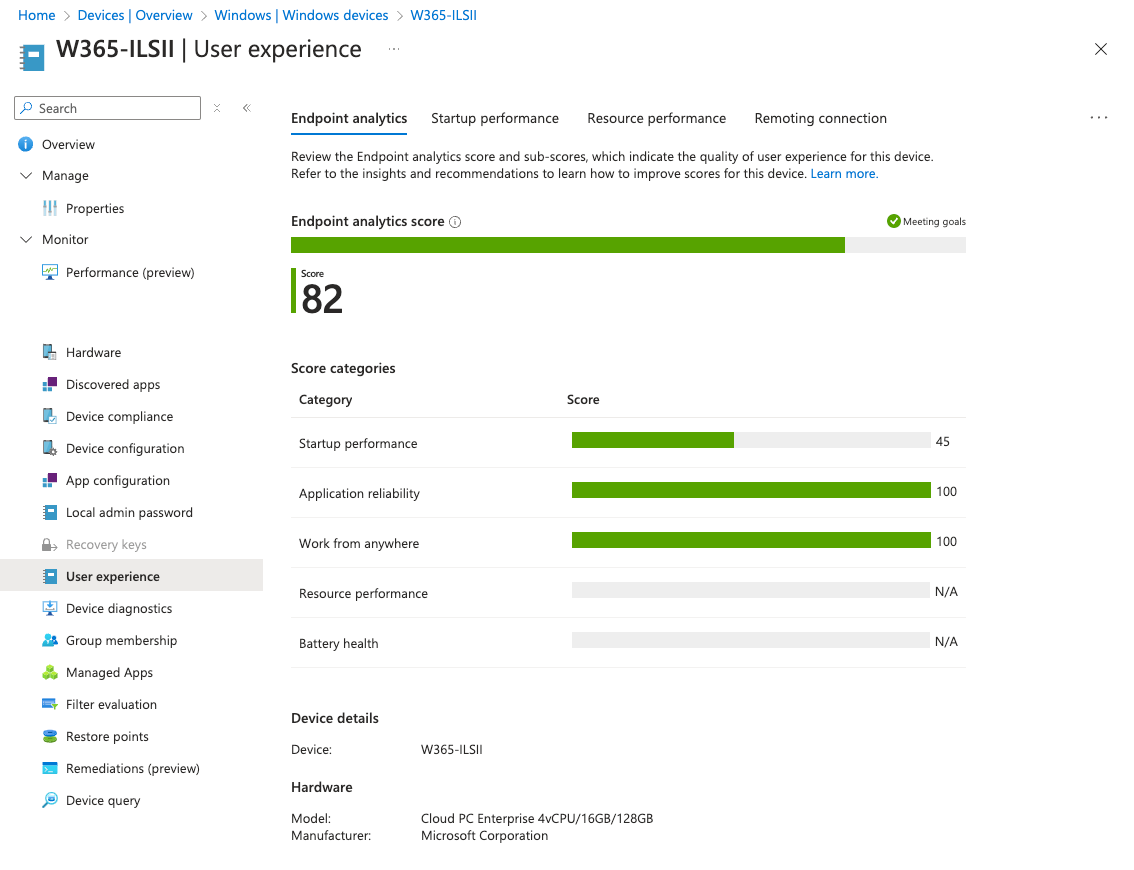The height and width of the screenshot is (870, 1134).
Task: Click the Recovery keys lock icon
Action: tap(50, 545)
